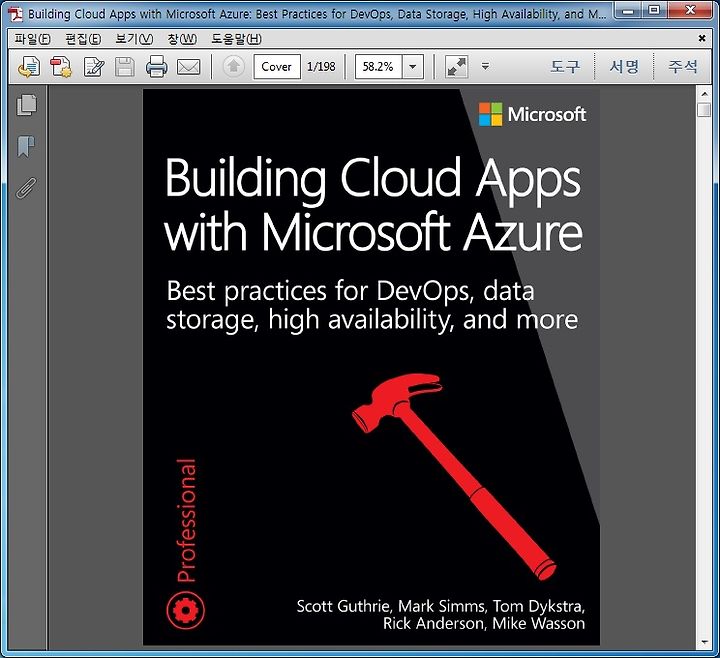
Task: Maximize the Acrobat window
Action: pos(654,10)
